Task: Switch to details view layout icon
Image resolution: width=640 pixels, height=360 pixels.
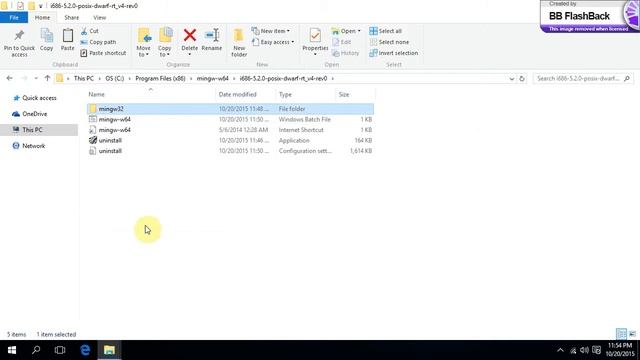Action: 621,334
